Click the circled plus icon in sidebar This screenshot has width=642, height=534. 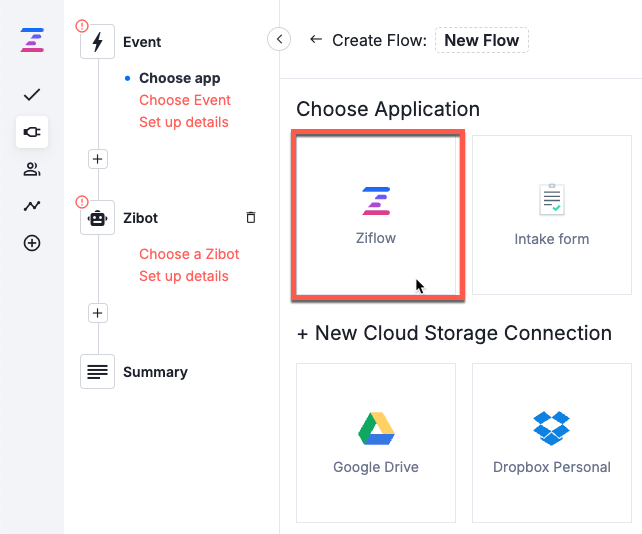tap(32, 243)
